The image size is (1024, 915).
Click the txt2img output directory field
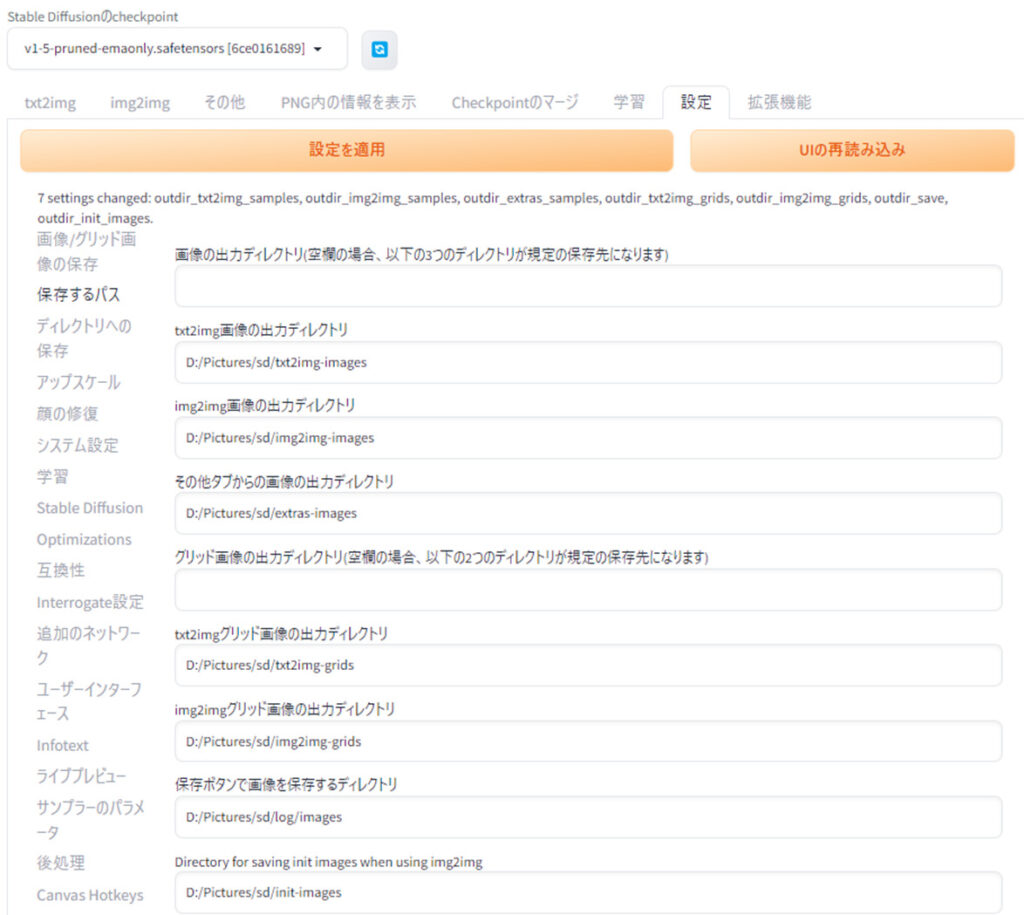tap(588, 363)
